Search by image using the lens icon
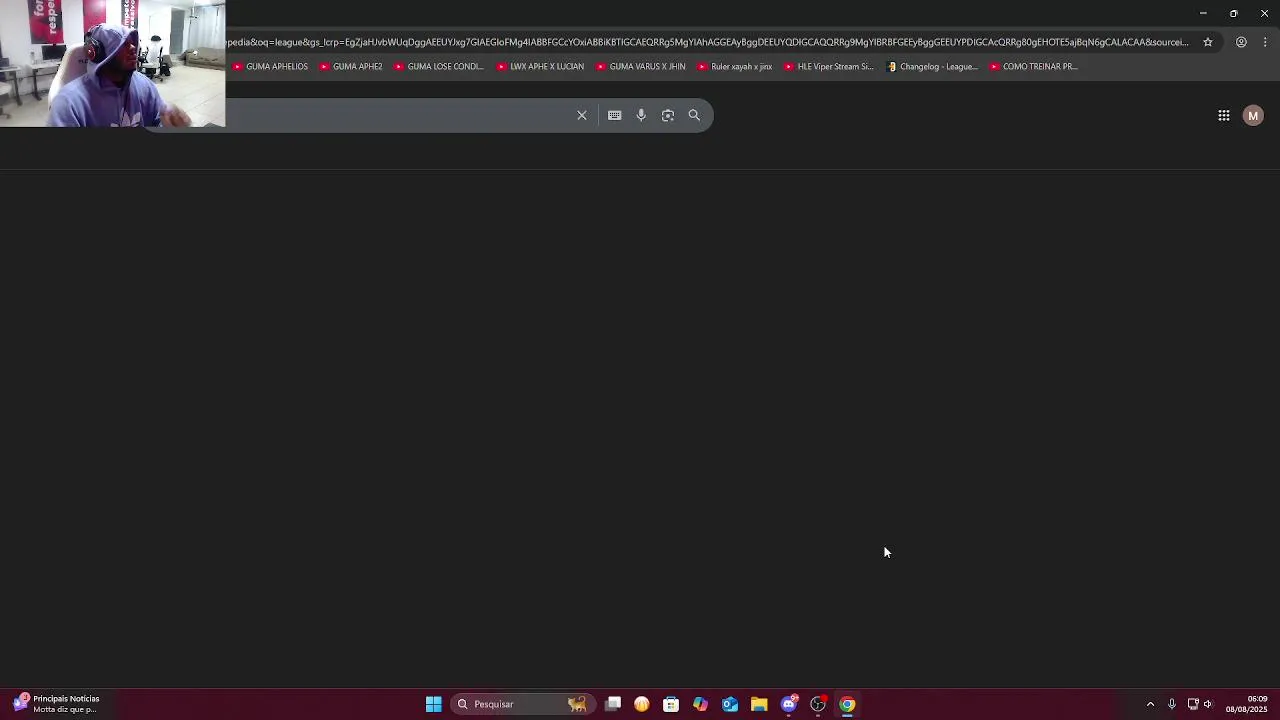Image resolution: width=1280 pixels, height=720 pixels. pyautogui.click(x=668, y=115)
